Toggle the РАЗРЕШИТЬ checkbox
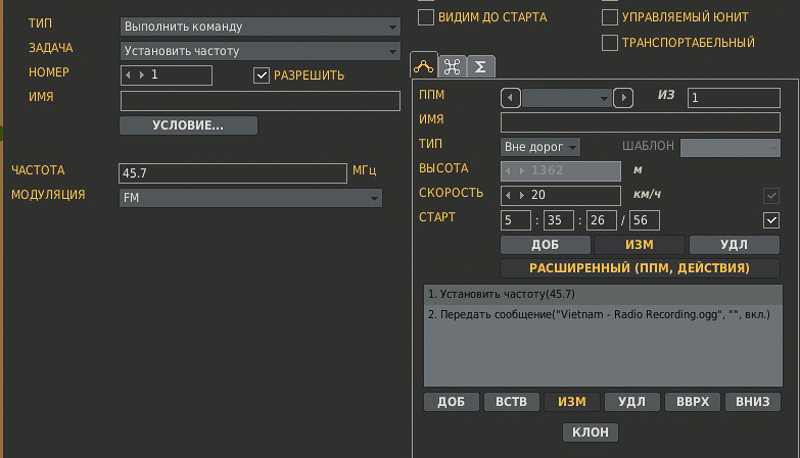This screenshot has height=458, width=800. click(262, 75)
